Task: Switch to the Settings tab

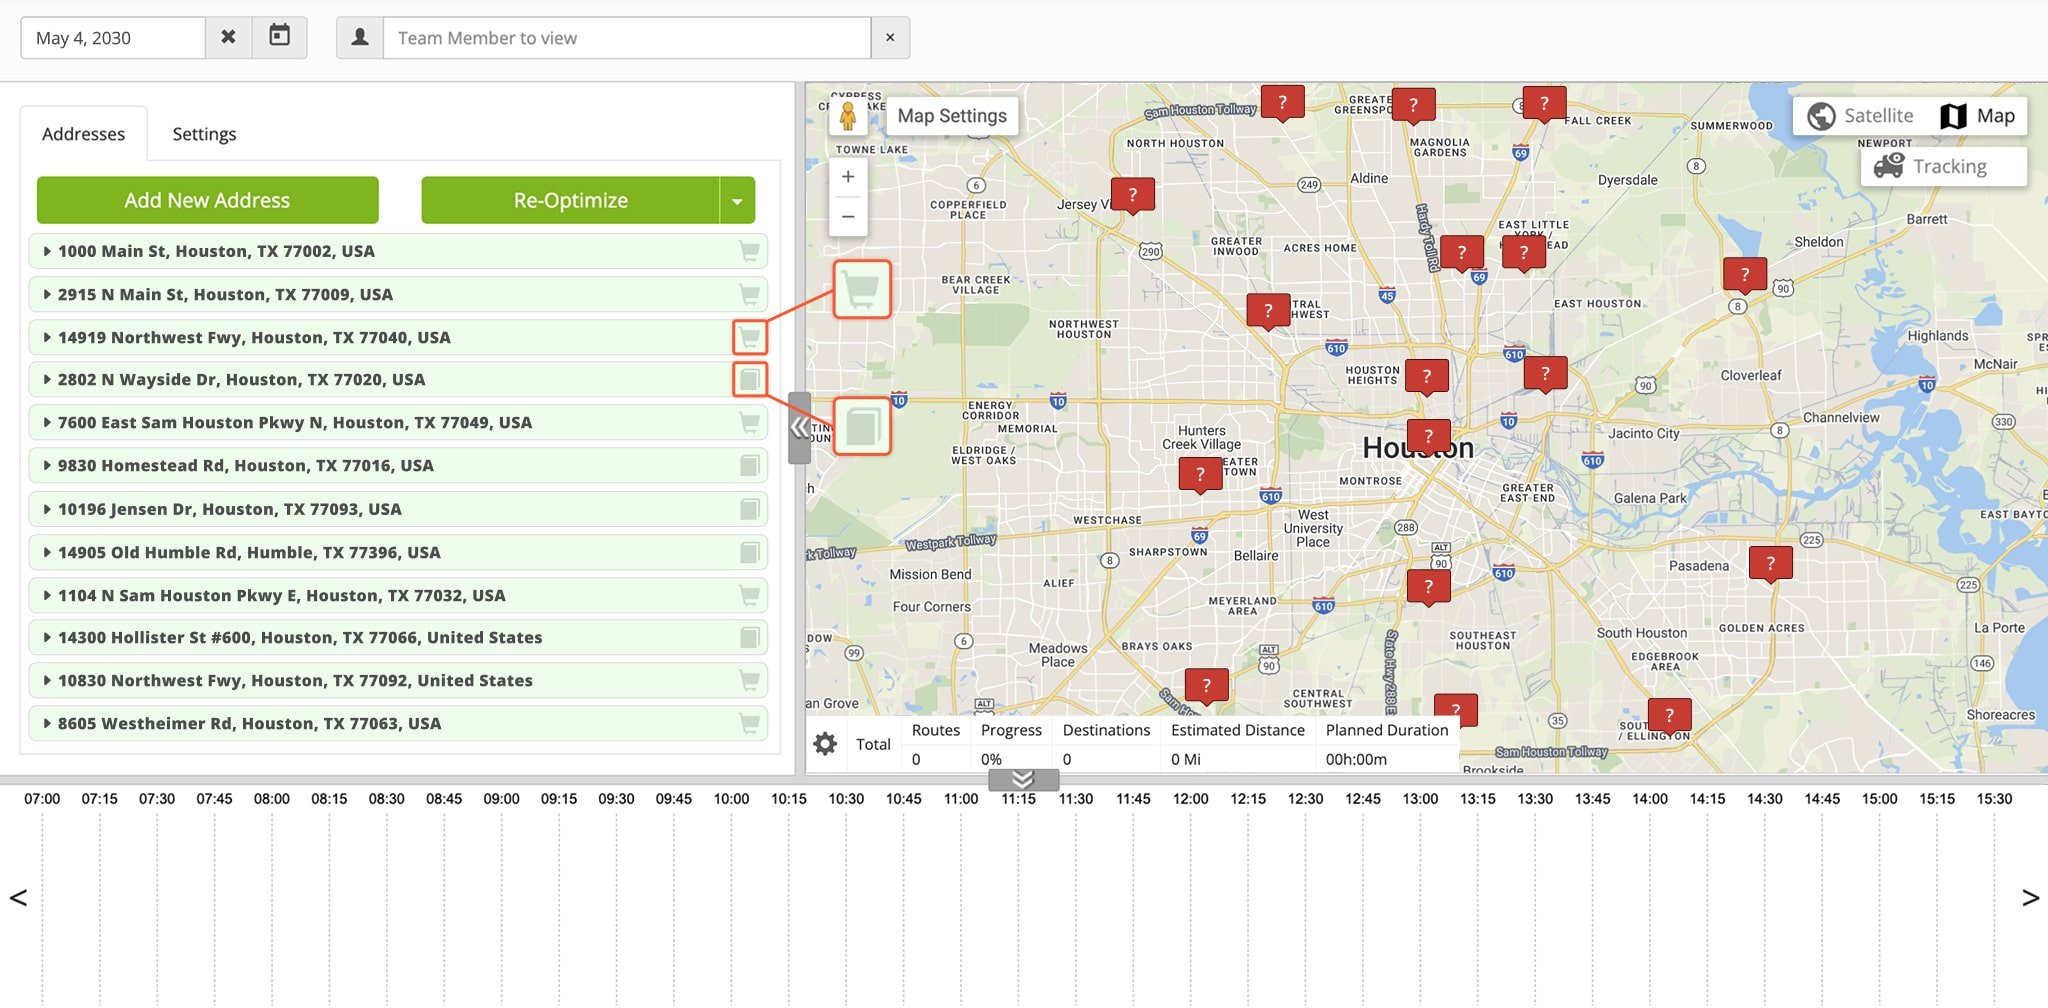Action: (204, 134)
